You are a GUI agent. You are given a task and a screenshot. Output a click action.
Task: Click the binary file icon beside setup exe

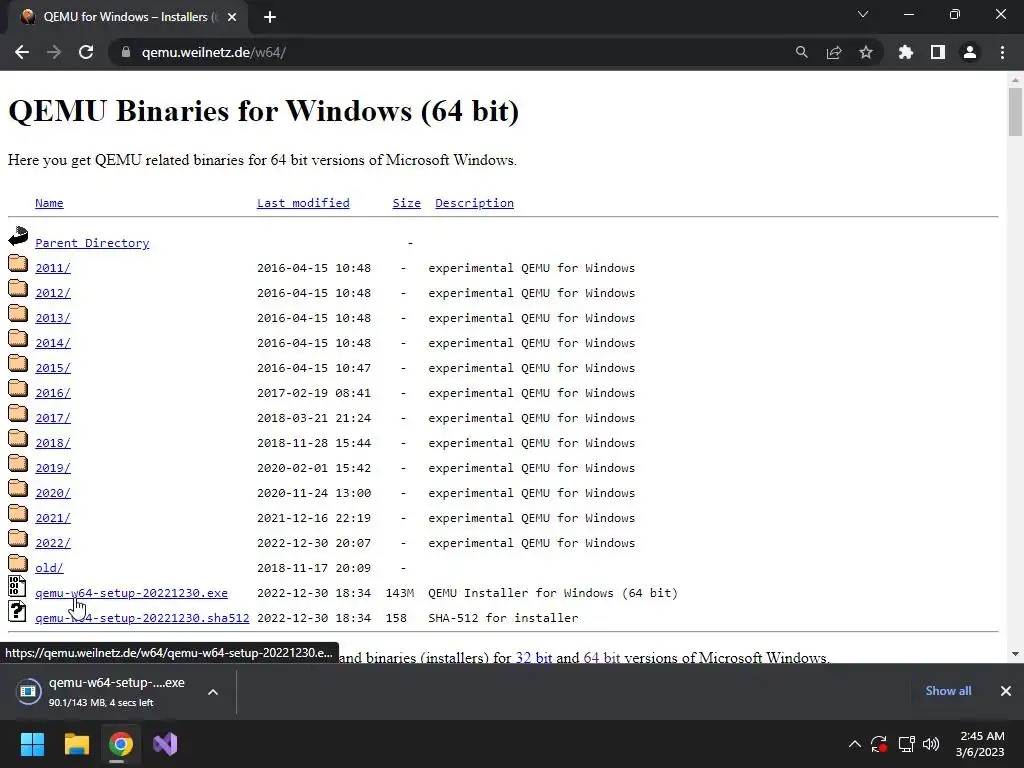tap(17, 586)
